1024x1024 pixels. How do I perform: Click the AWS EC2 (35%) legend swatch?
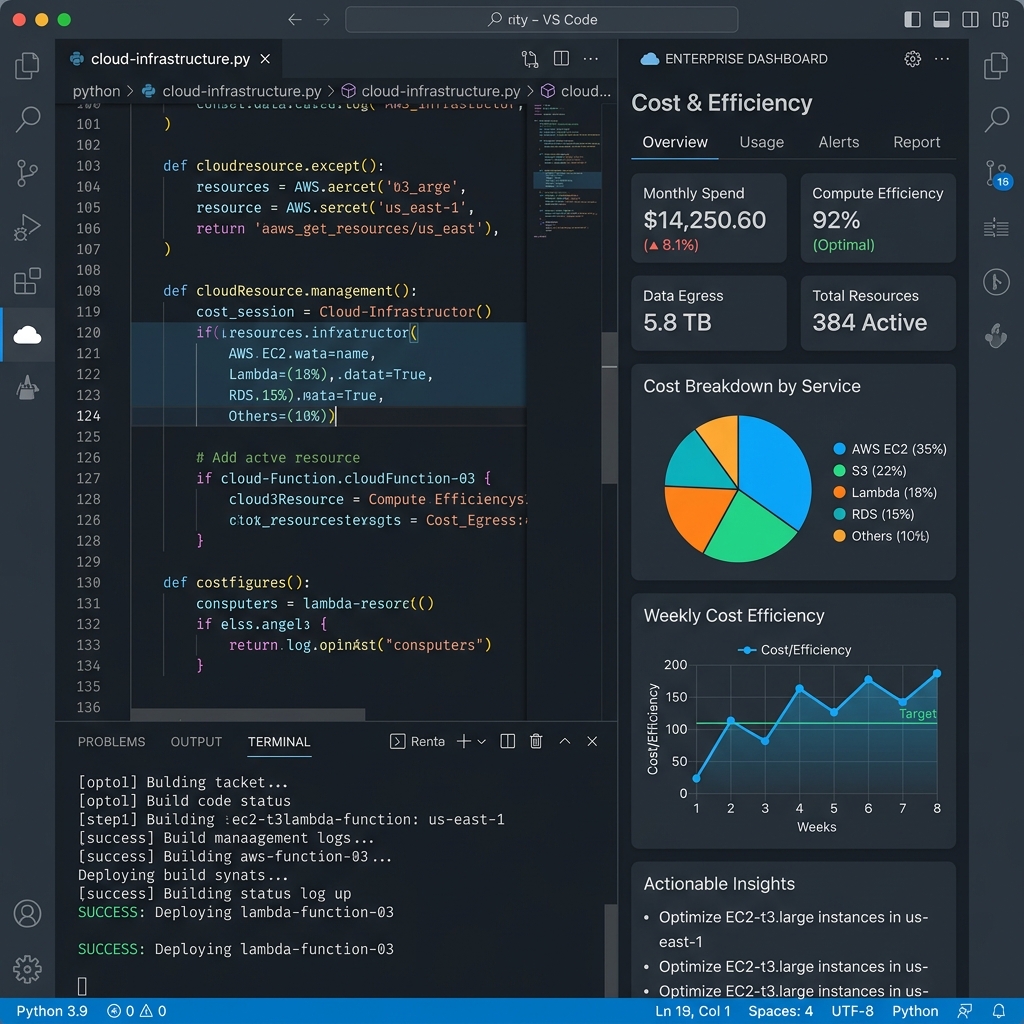[x=839, y=449]
